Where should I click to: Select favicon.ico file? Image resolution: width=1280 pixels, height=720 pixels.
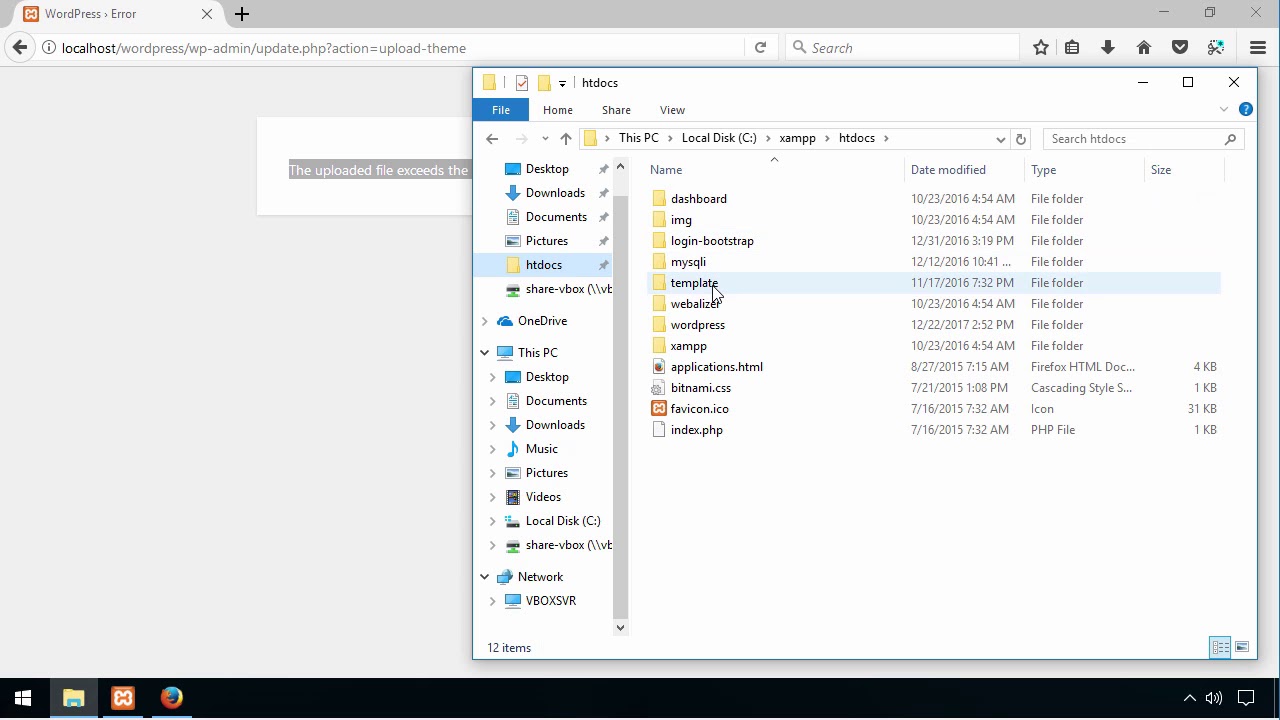pos(699,409)
